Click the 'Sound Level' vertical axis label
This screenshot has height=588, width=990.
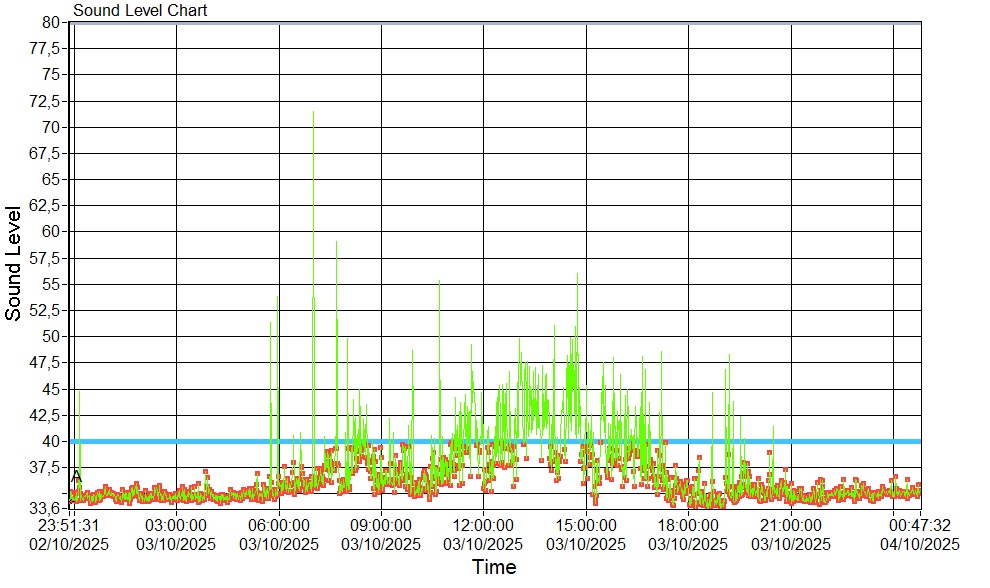14,263
